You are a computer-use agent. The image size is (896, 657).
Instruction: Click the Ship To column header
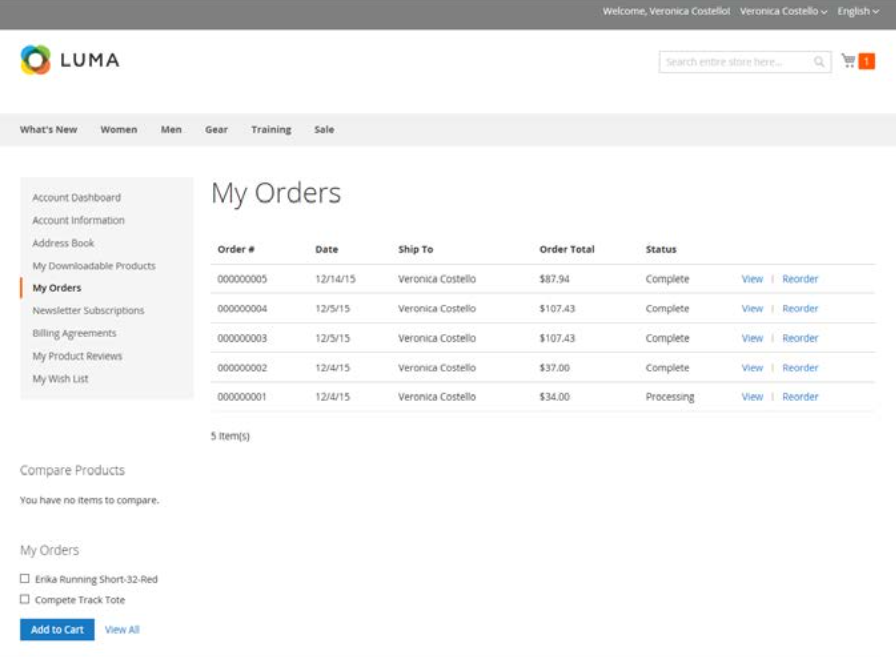415,250
